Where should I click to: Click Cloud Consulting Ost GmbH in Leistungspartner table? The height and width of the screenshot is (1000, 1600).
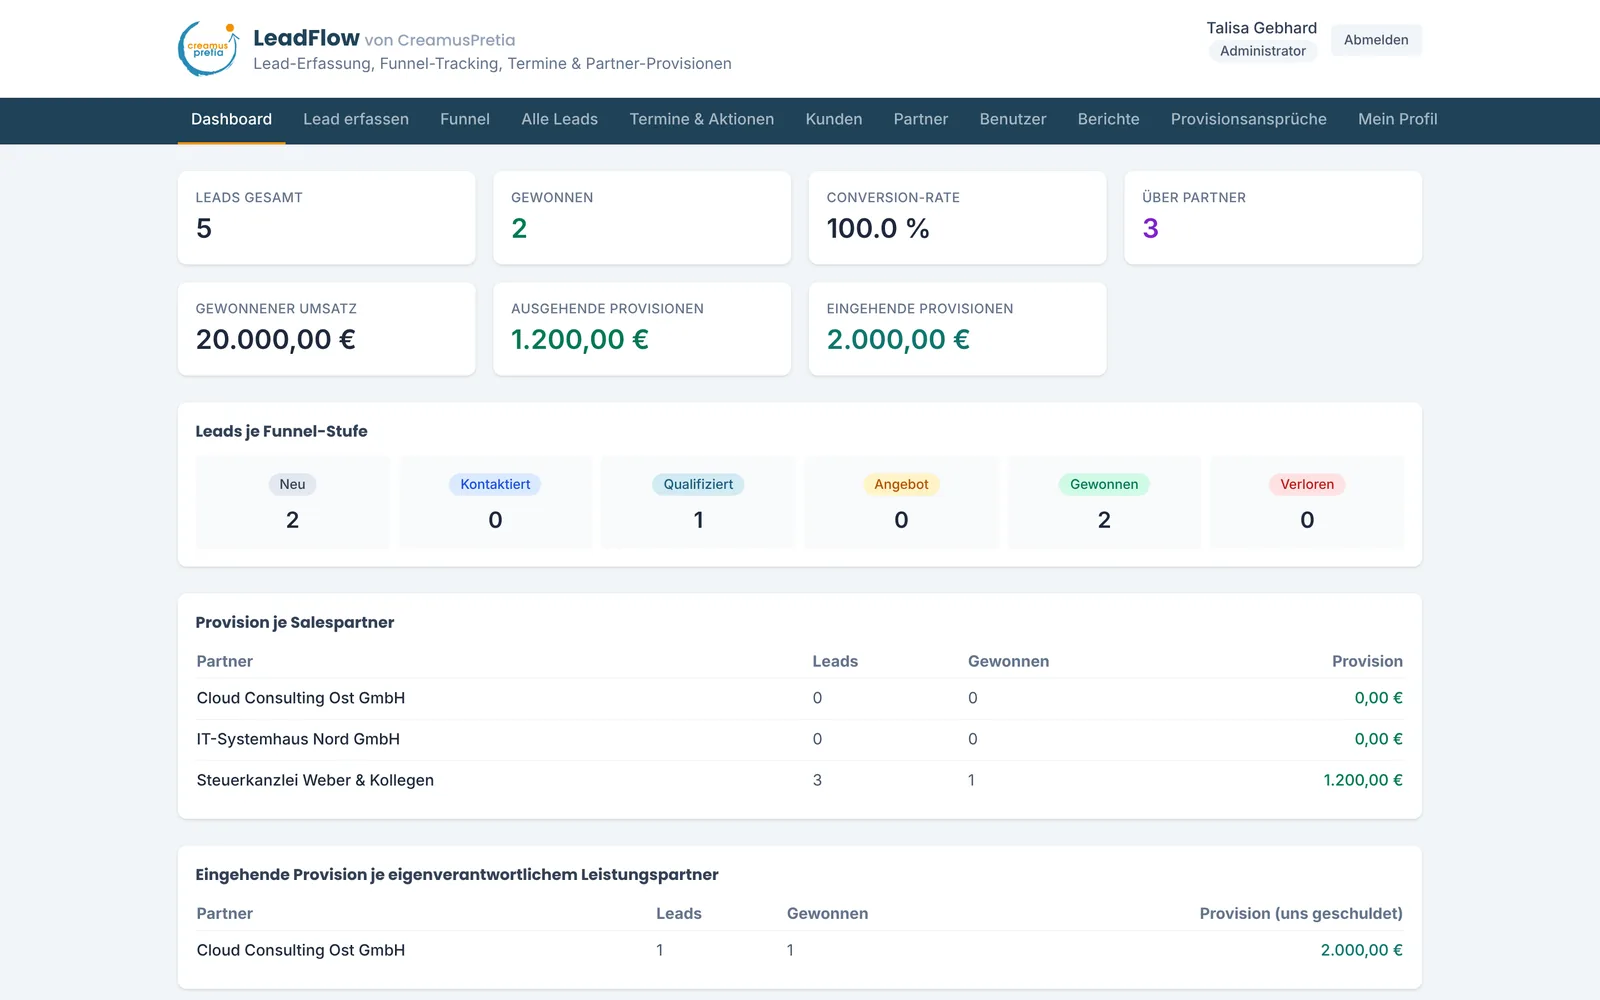pyautogui.click(x=301, y=950)
